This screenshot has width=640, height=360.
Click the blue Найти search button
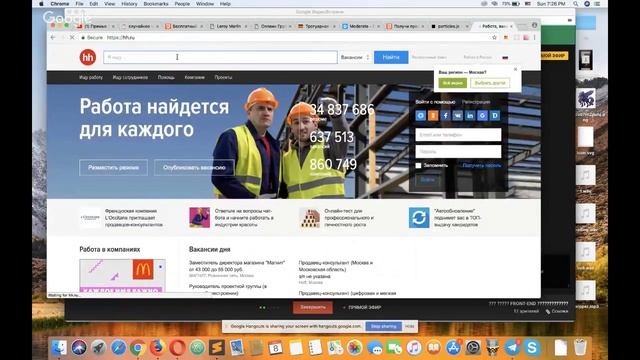click(x=391, y=57)
